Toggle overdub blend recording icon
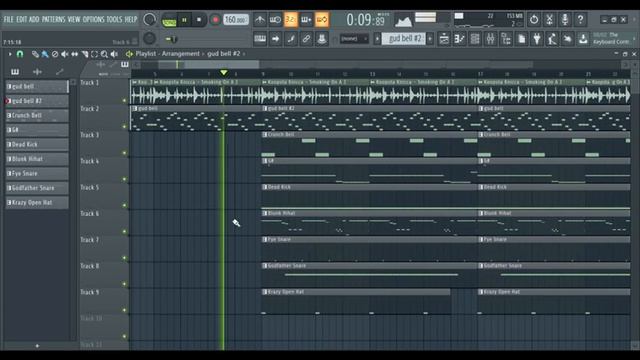Image resolution: width=640 pixels, height=360 pixels. [x=306, y=20]
